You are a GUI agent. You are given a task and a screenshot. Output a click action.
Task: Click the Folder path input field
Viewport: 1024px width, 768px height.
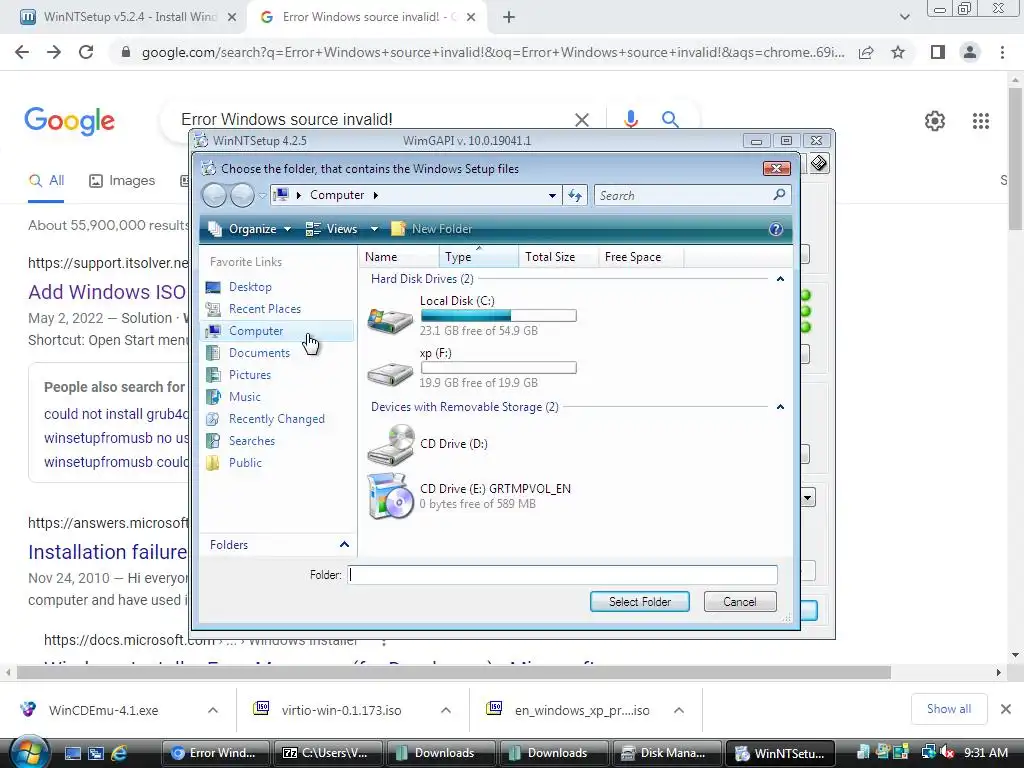pyautogui.click(x=562, y=575)
